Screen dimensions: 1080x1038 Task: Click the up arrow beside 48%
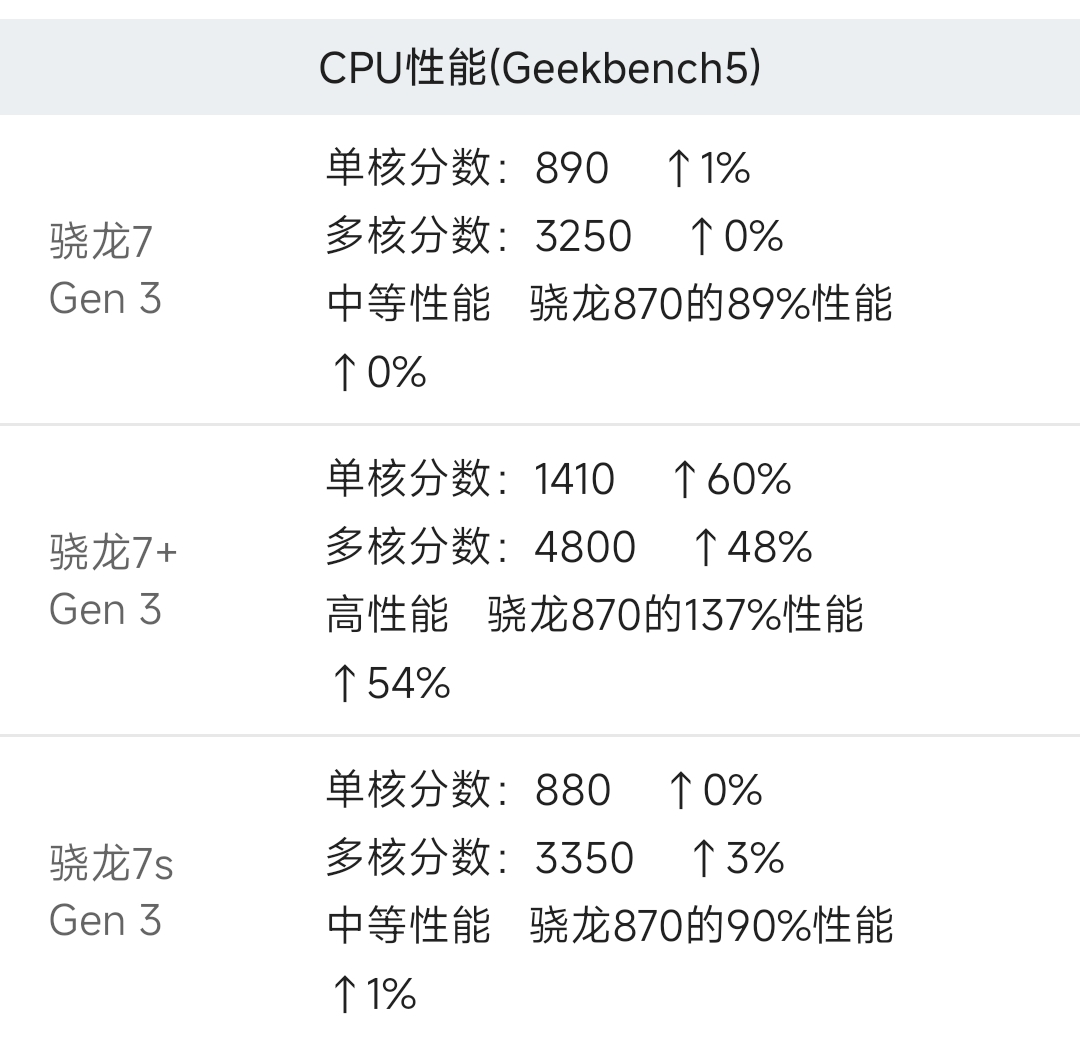(x=706, y=547)
